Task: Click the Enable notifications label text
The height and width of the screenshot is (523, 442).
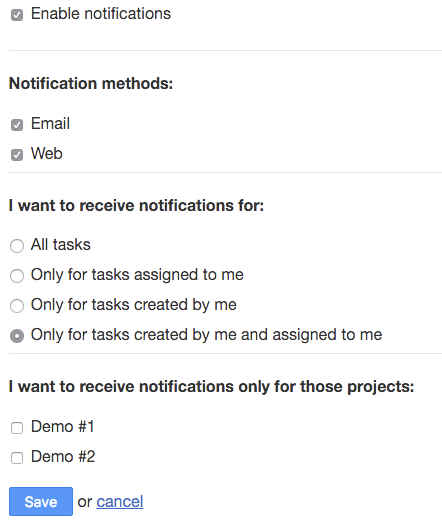Action: [101, 14]
